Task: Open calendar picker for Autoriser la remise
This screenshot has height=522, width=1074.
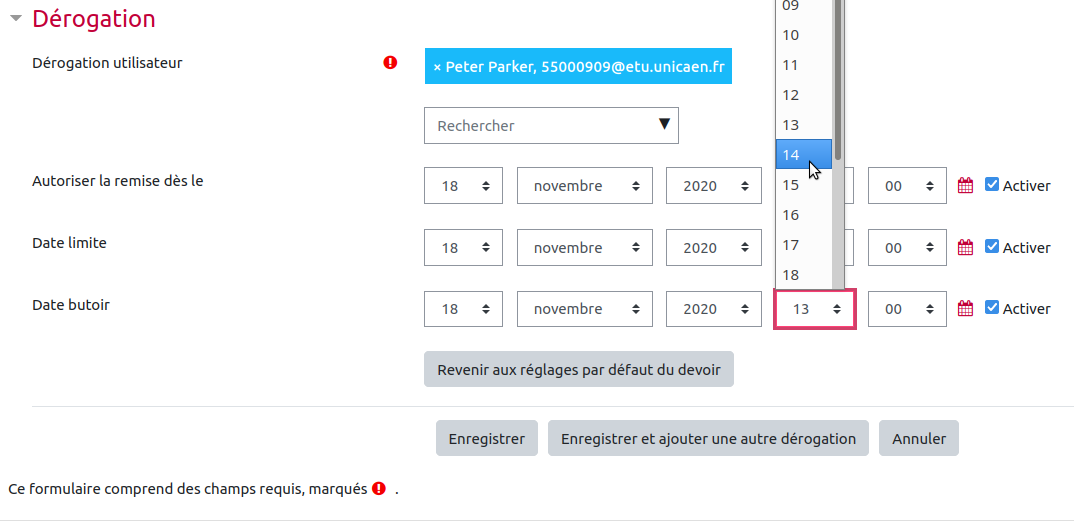Action: (965, 186)
